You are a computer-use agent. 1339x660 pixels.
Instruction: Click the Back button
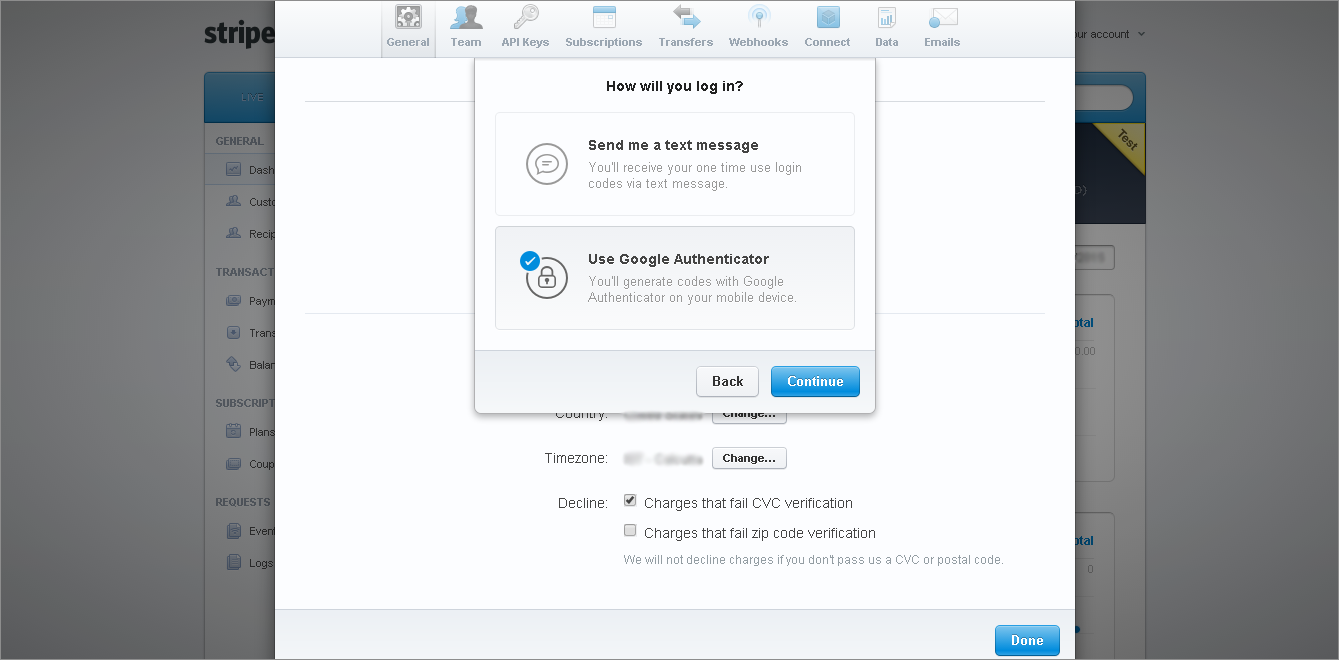tap(728, 381)
